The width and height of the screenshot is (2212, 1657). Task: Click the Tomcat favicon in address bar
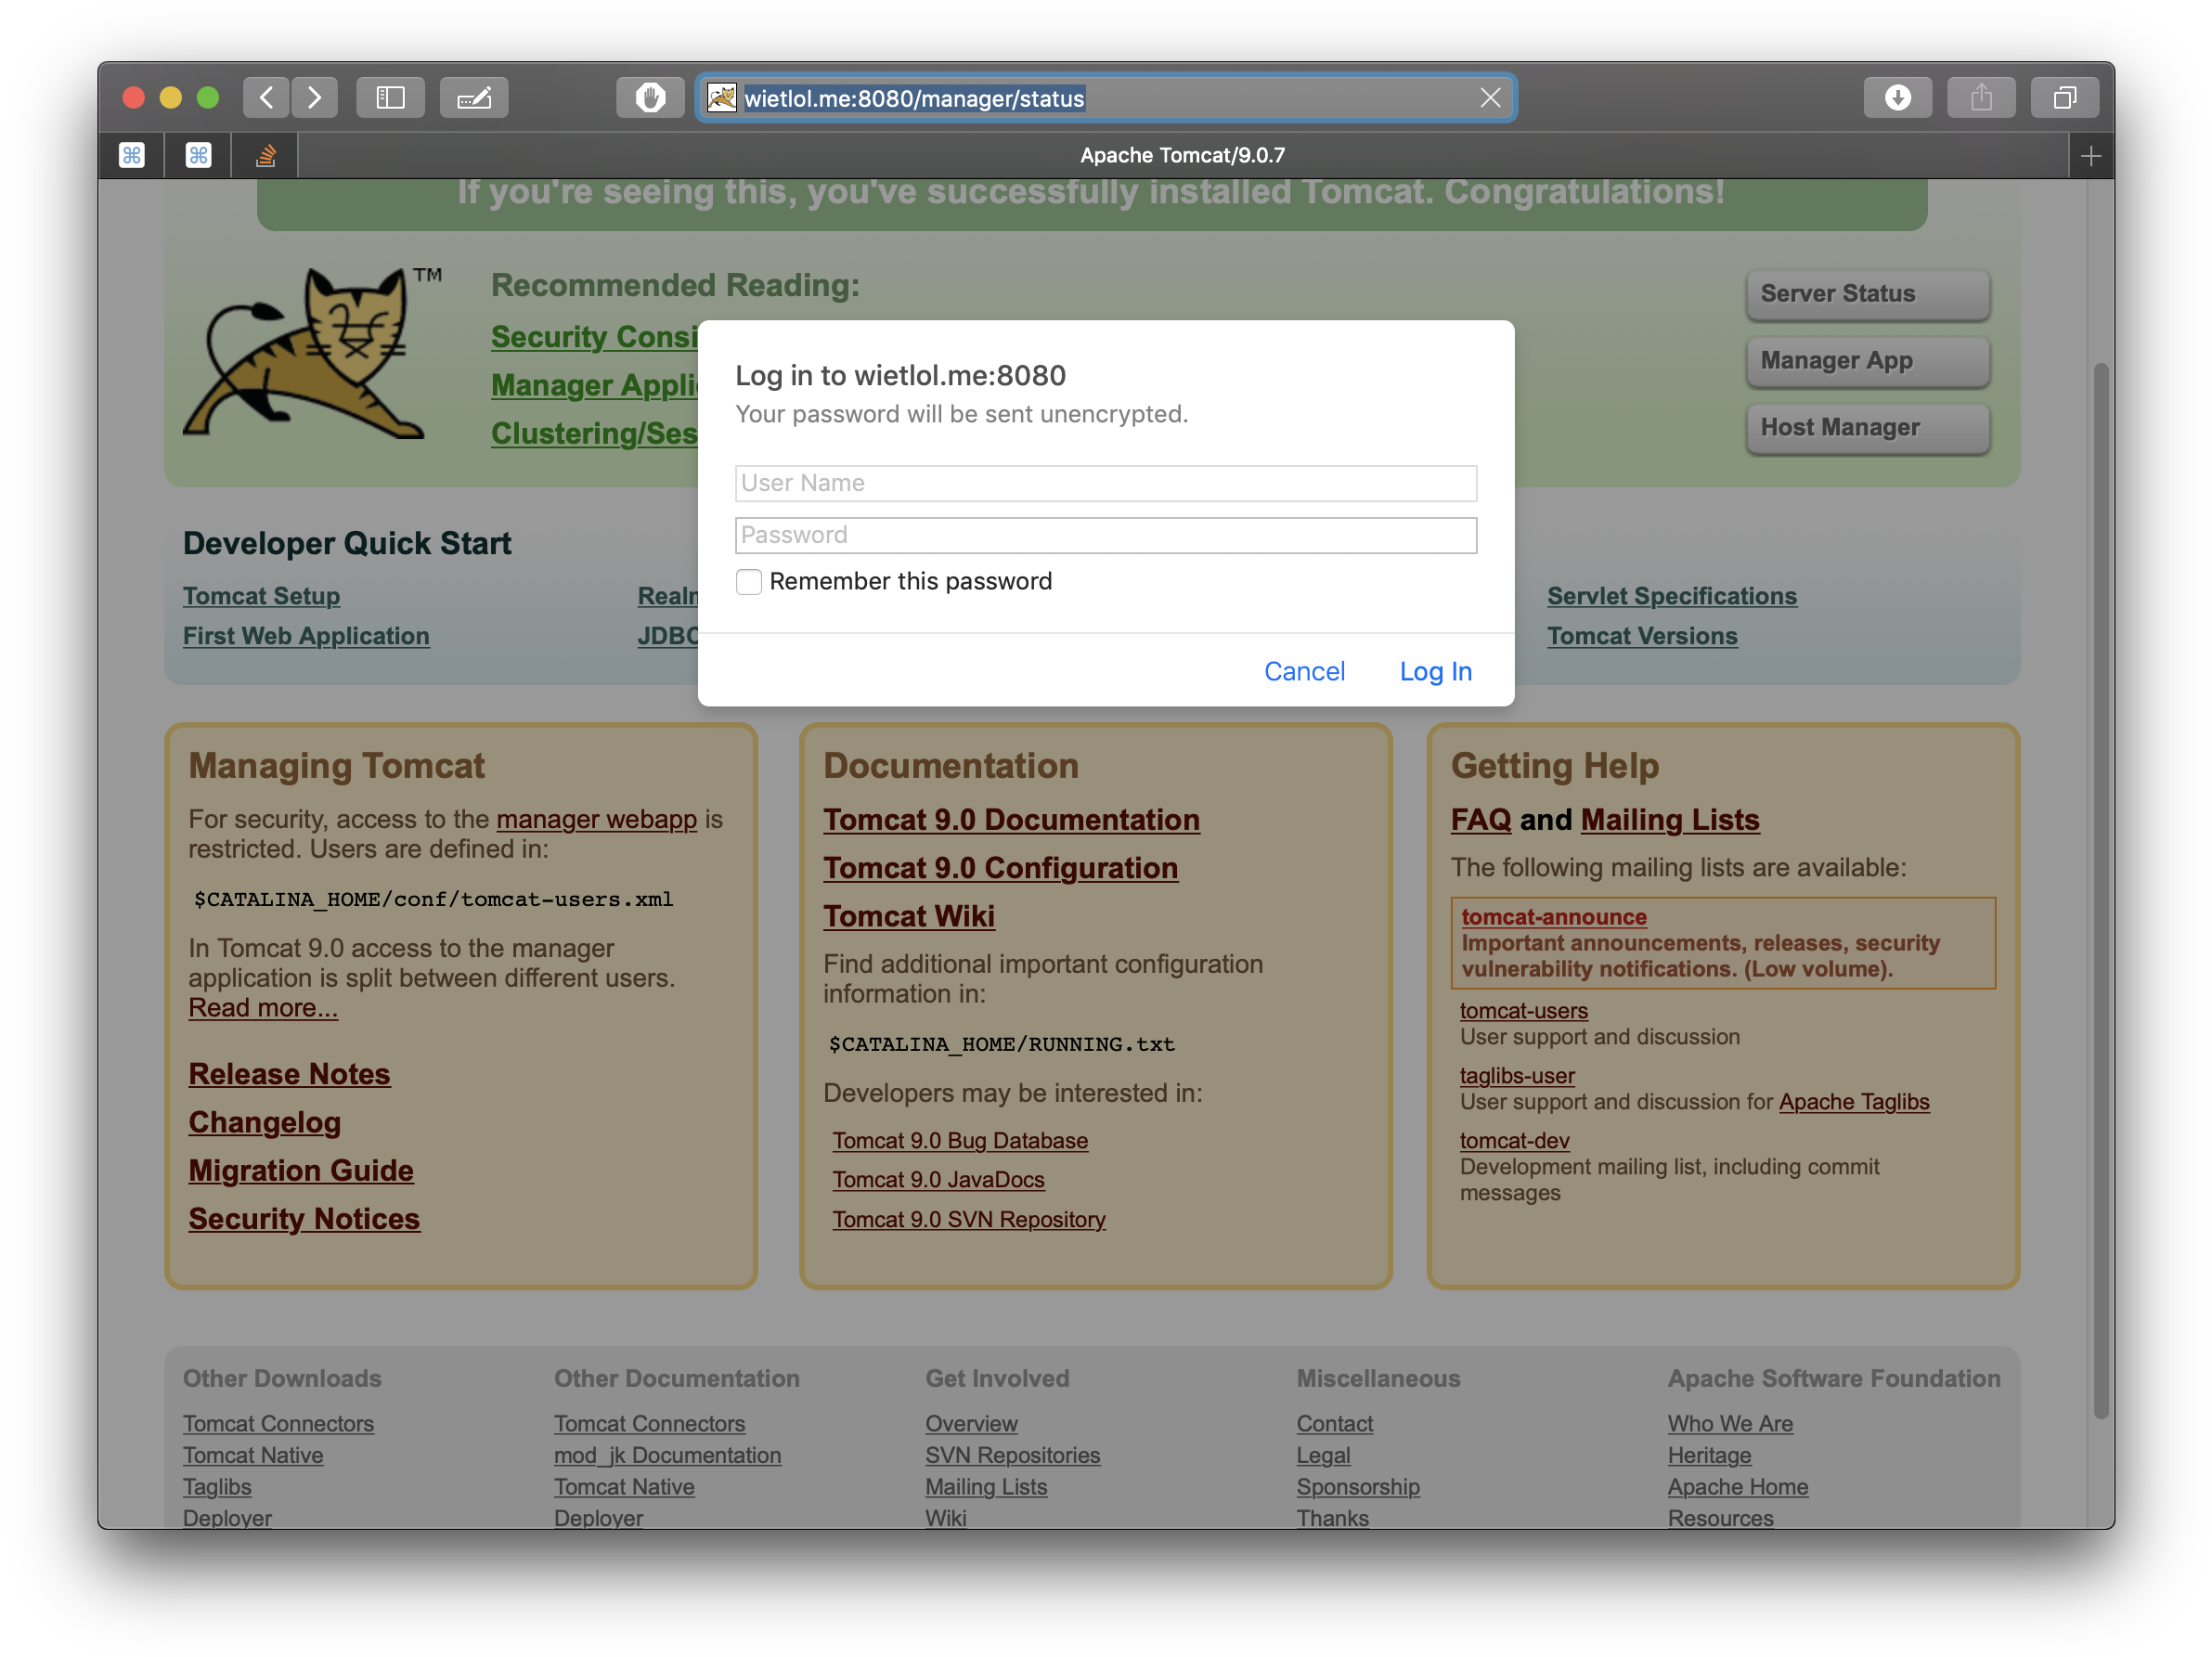pos(722,98)
